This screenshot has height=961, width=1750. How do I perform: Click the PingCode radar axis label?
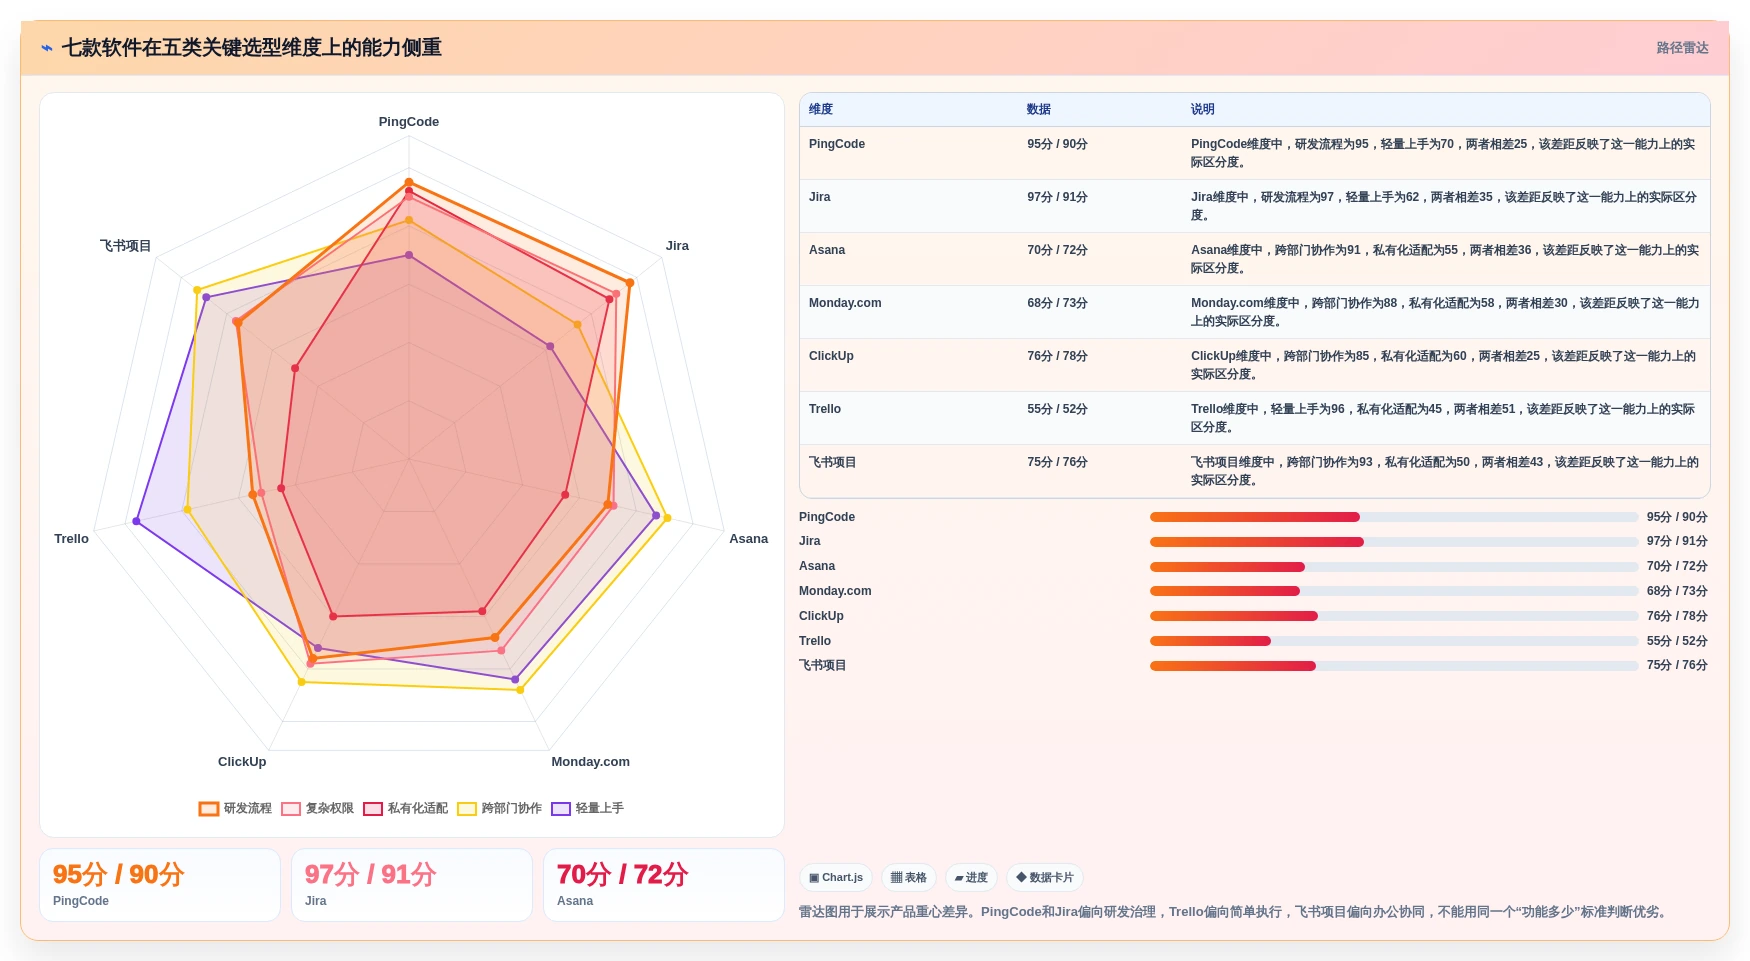click(409, 122)
